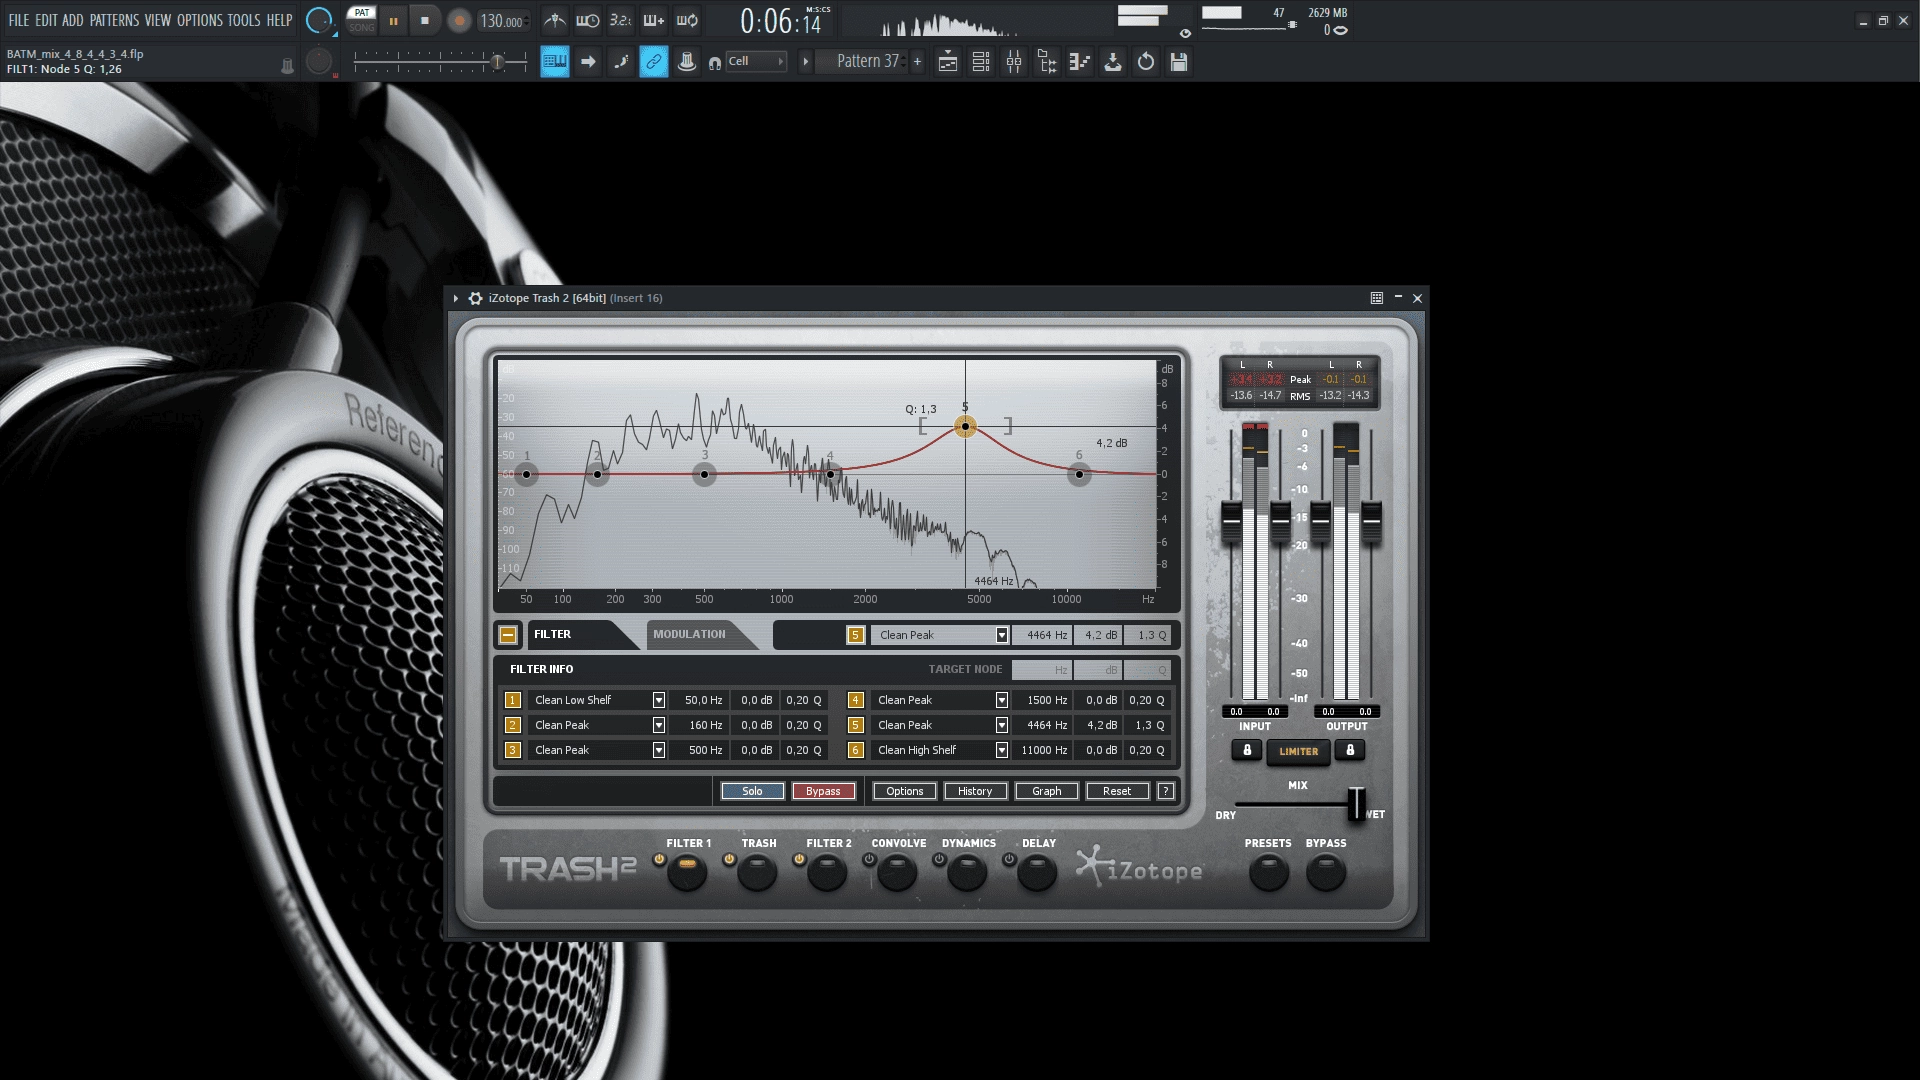This screenshot has width=1920, height=1080.
Task: Open the Pattern 37 selector
Action: point(868,62)
